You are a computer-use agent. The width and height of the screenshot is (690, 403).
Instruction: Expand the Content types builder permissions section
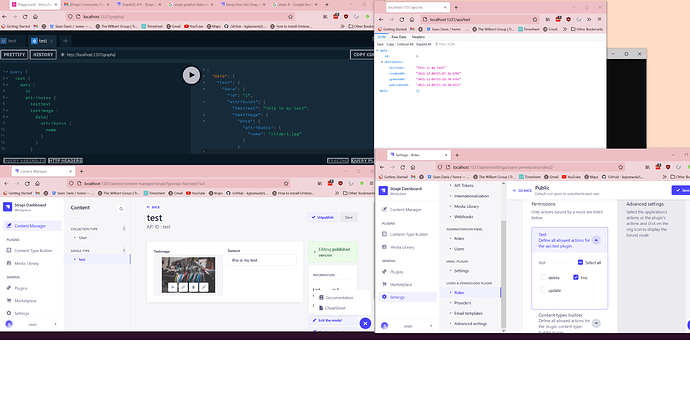(597, 323)
